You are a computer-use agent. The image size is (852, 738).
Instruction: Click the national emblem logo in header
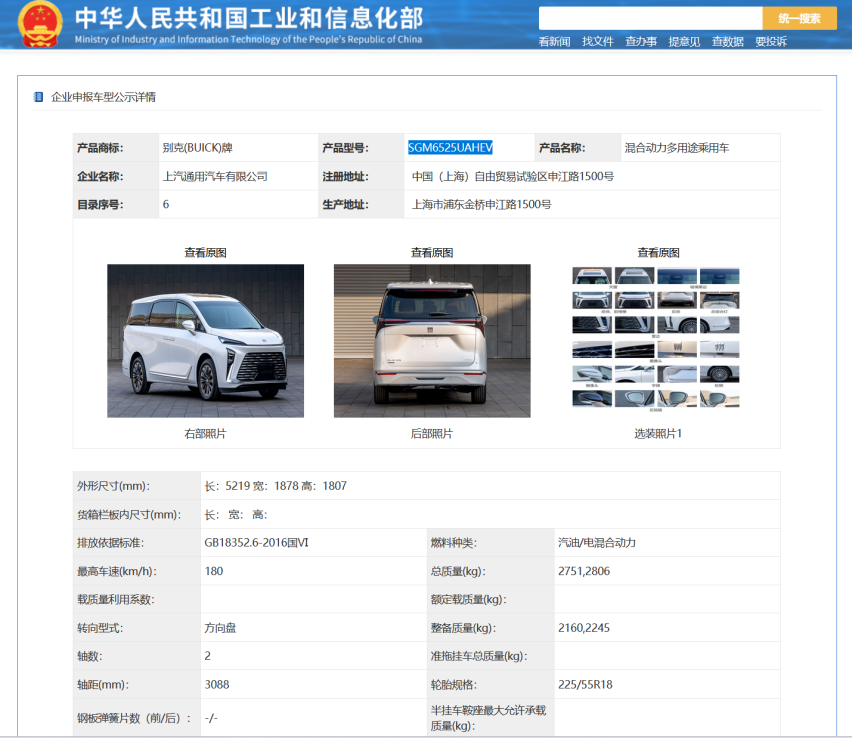40,24
